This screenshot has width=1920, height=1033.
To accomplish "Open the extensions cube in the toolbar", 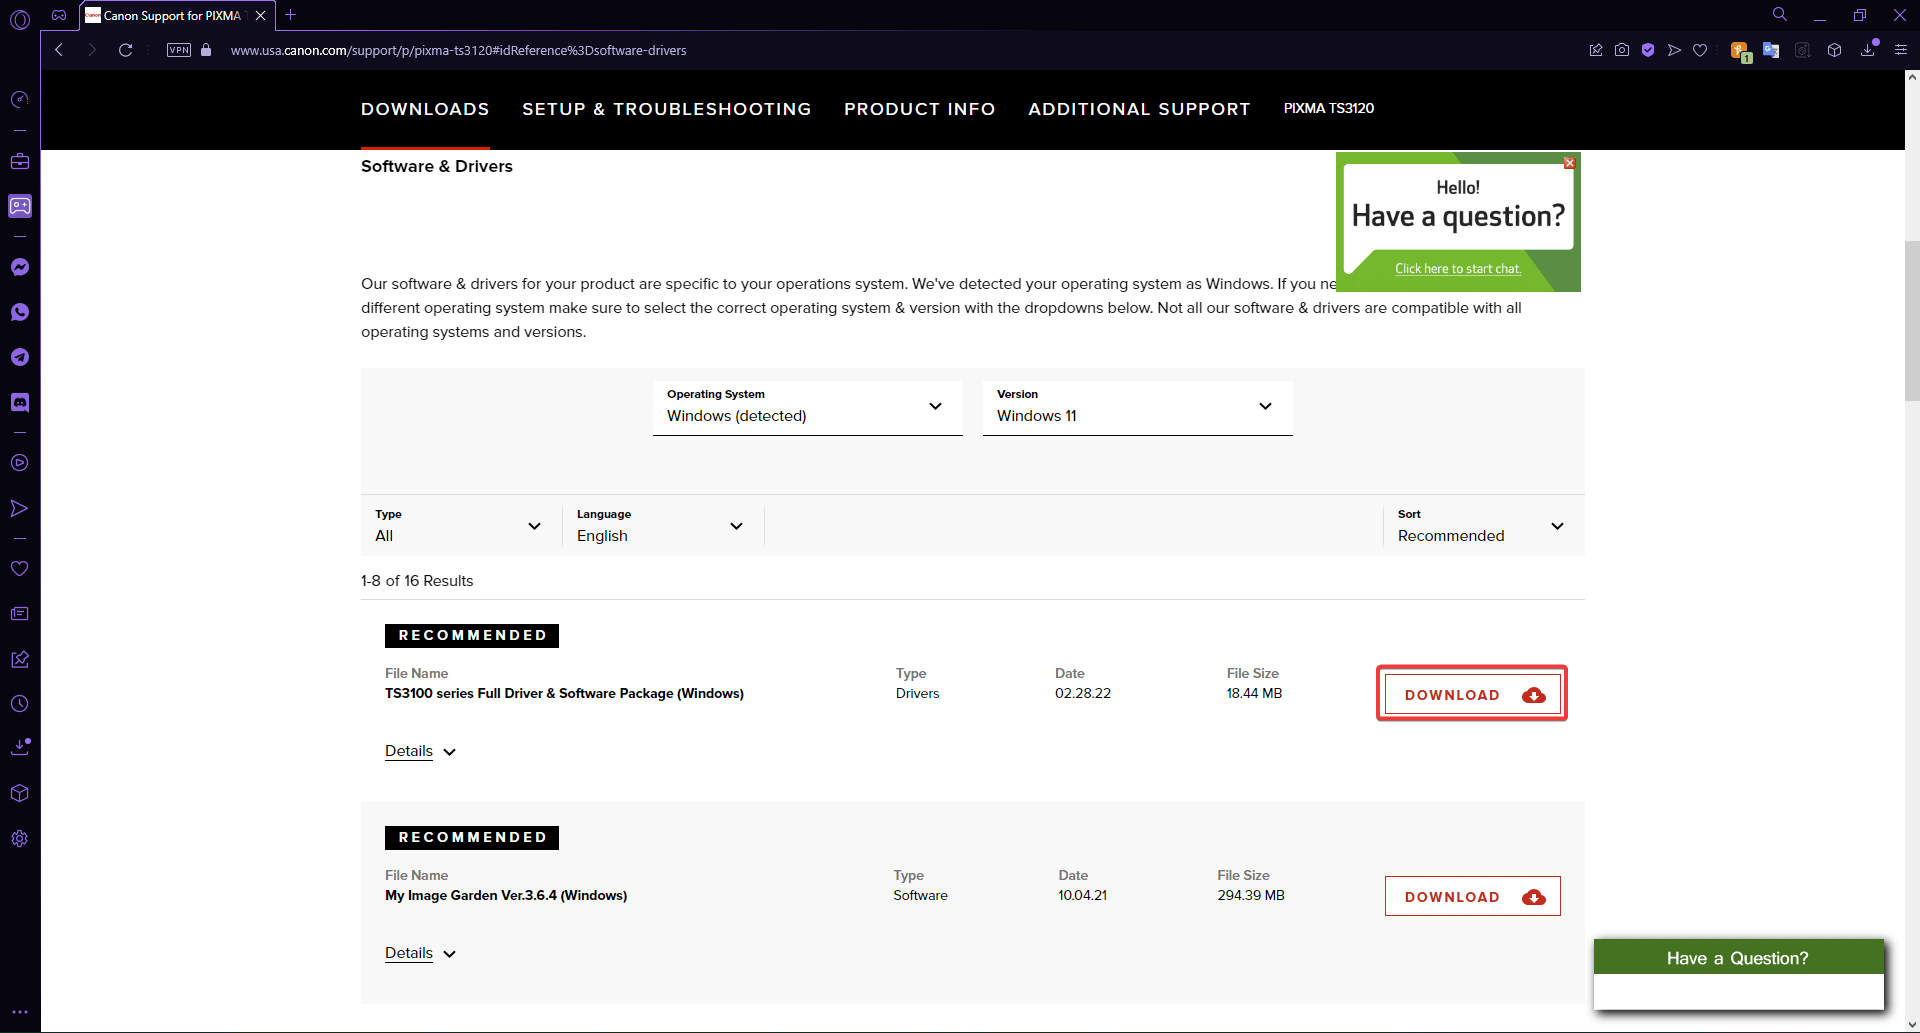I will click(x=1834, y=50).
